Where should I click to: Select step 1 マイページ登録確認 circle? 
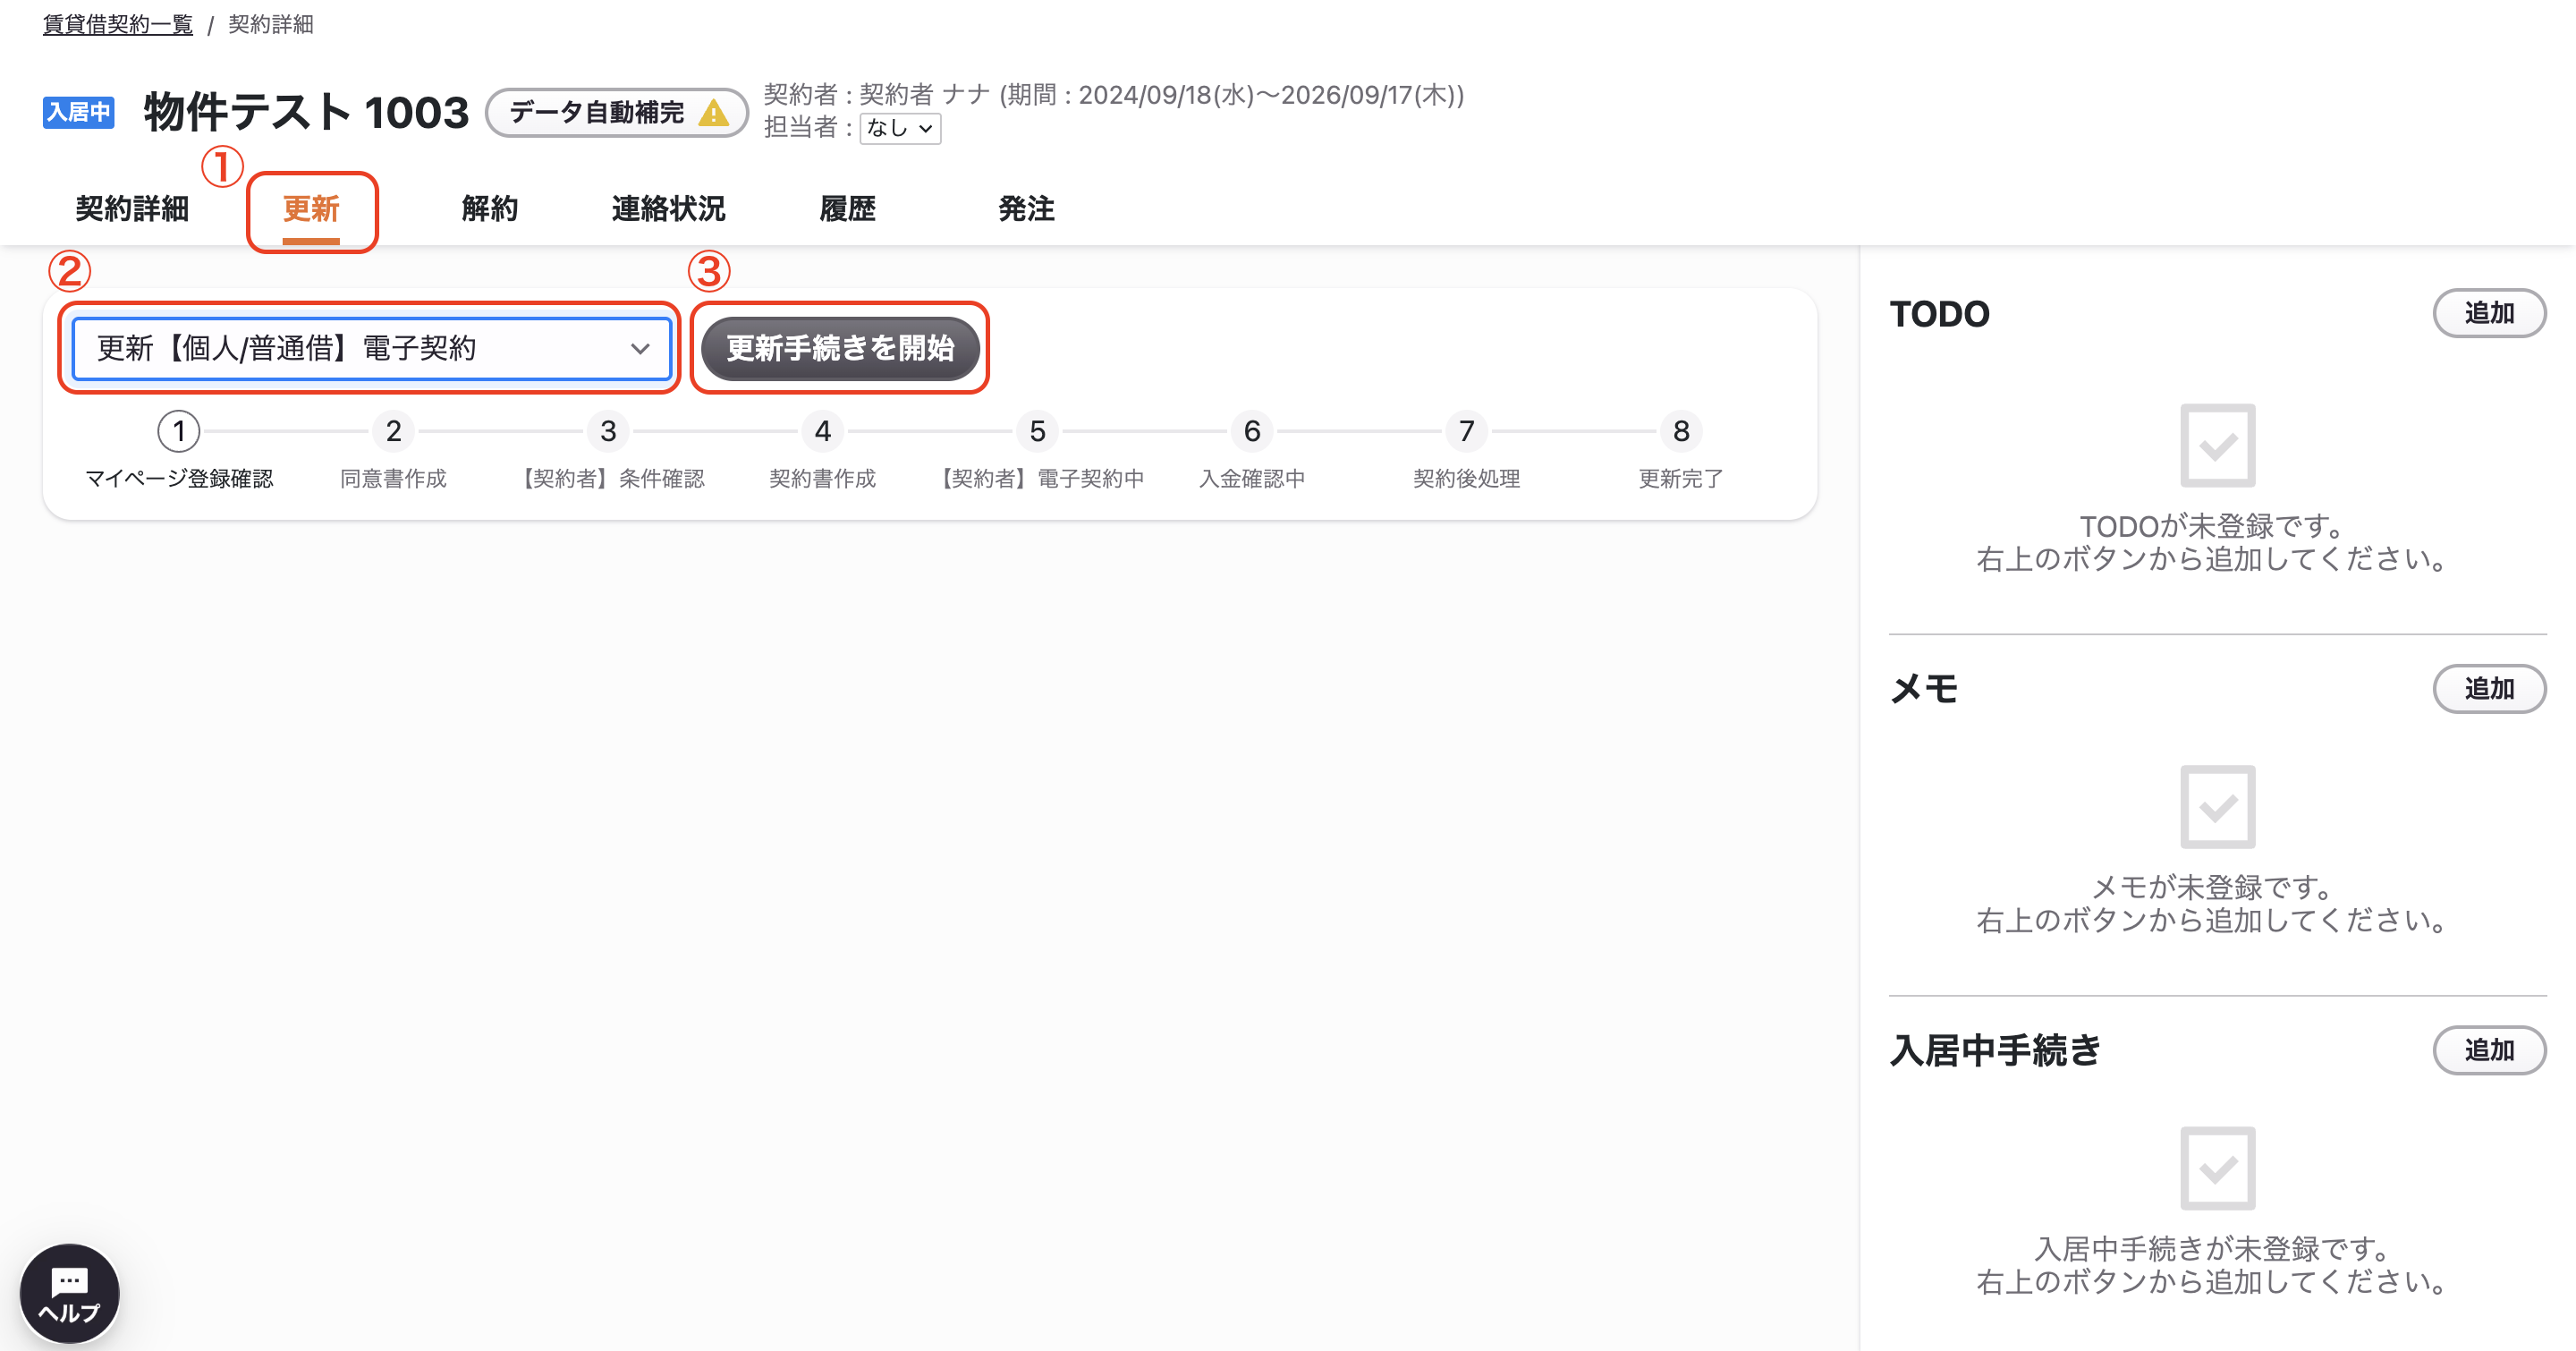[x=179, y=431]
